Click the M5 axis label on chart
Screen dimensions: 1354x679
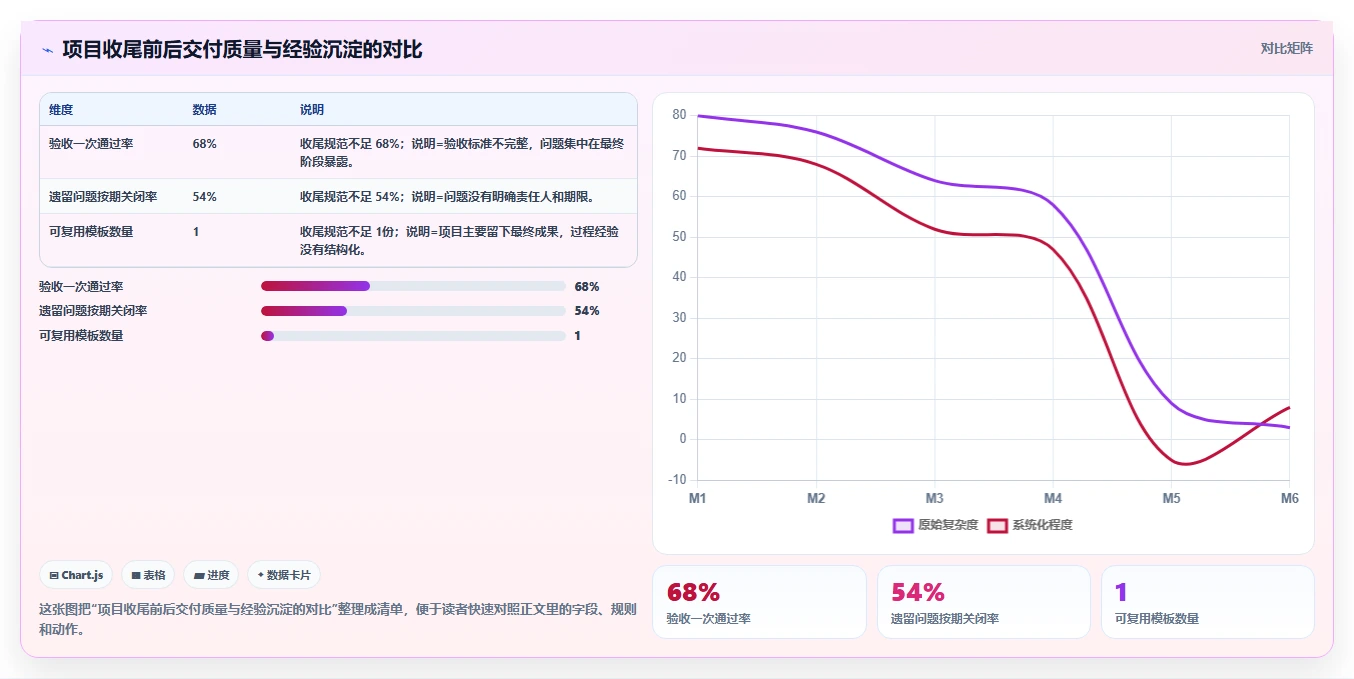(1171, 498)
